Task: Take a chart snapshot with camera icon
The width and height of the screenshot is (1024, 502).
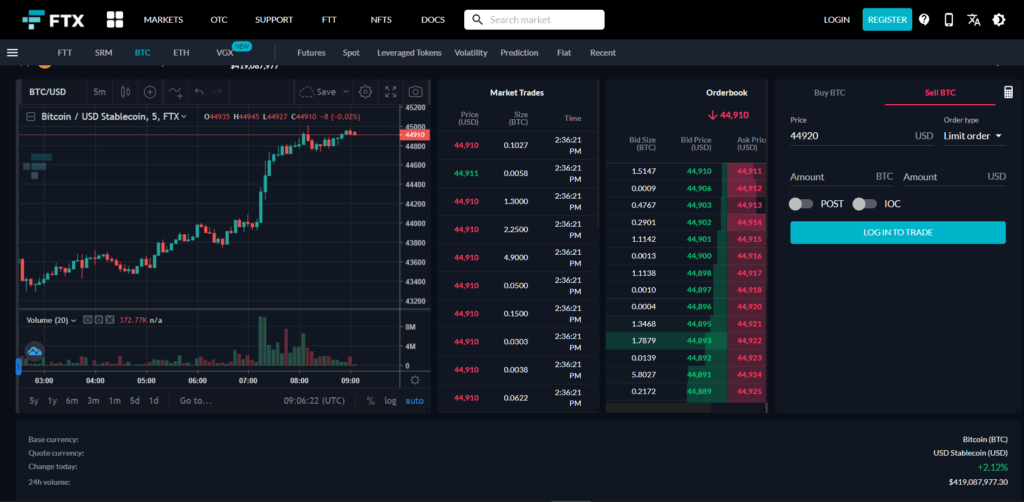Action: 415,92
